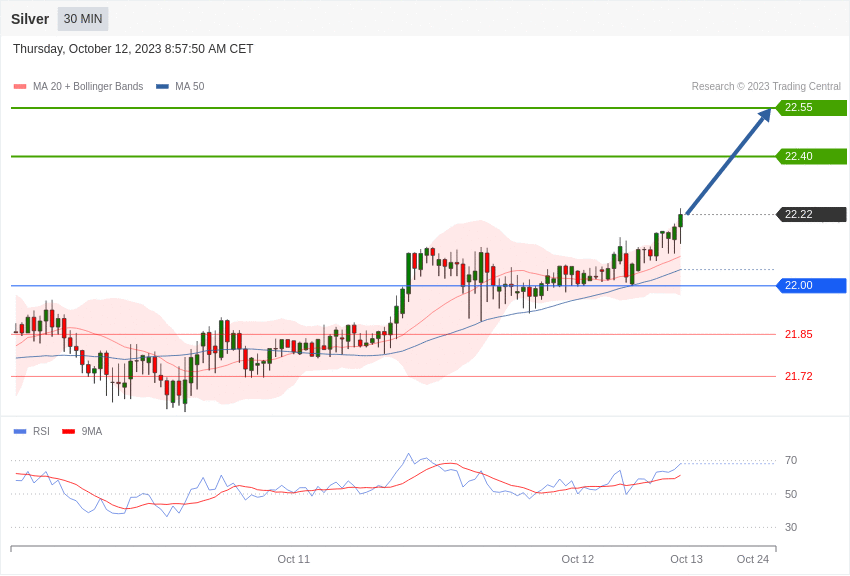
Task: Click the RSI 70 level label
Action: point(791,461)
